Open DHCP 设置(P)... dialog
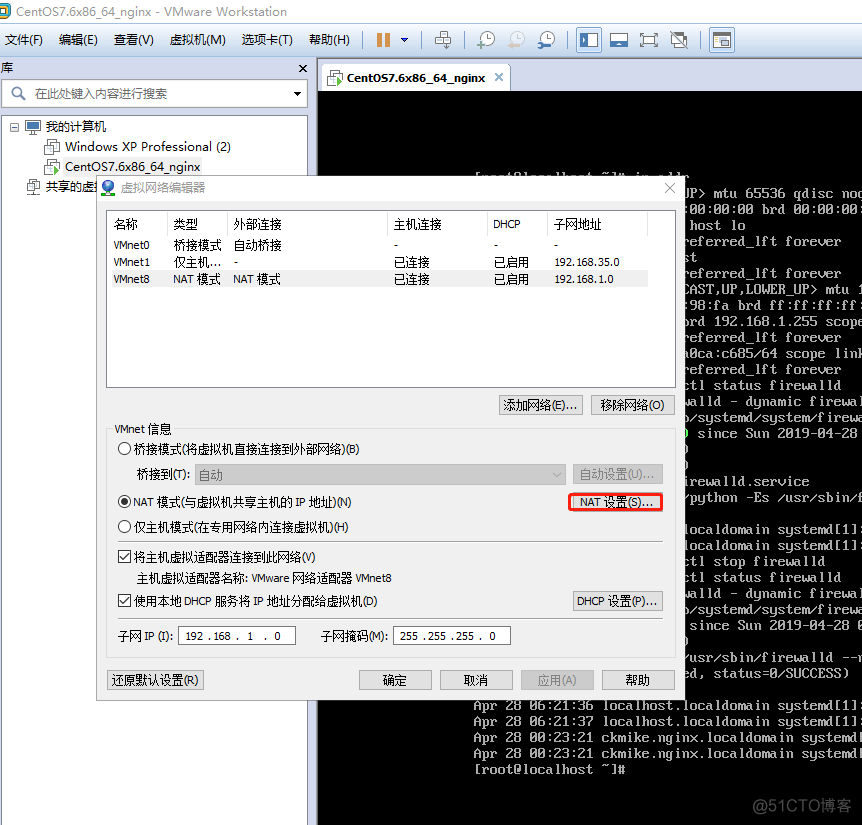862x825 pixels. (617, 601)
